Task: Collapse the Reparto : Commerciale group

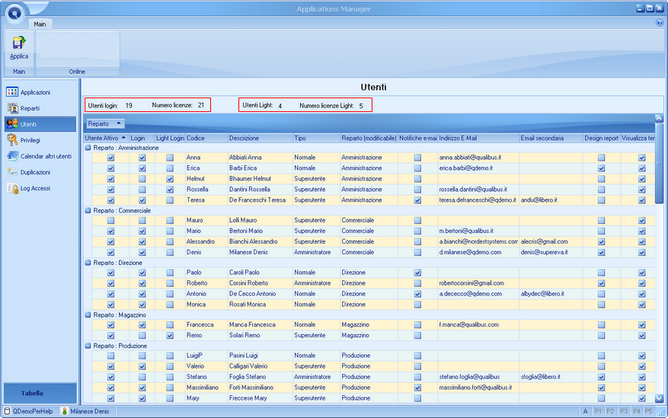Action: pyautogui.click(x=88, y=210)
